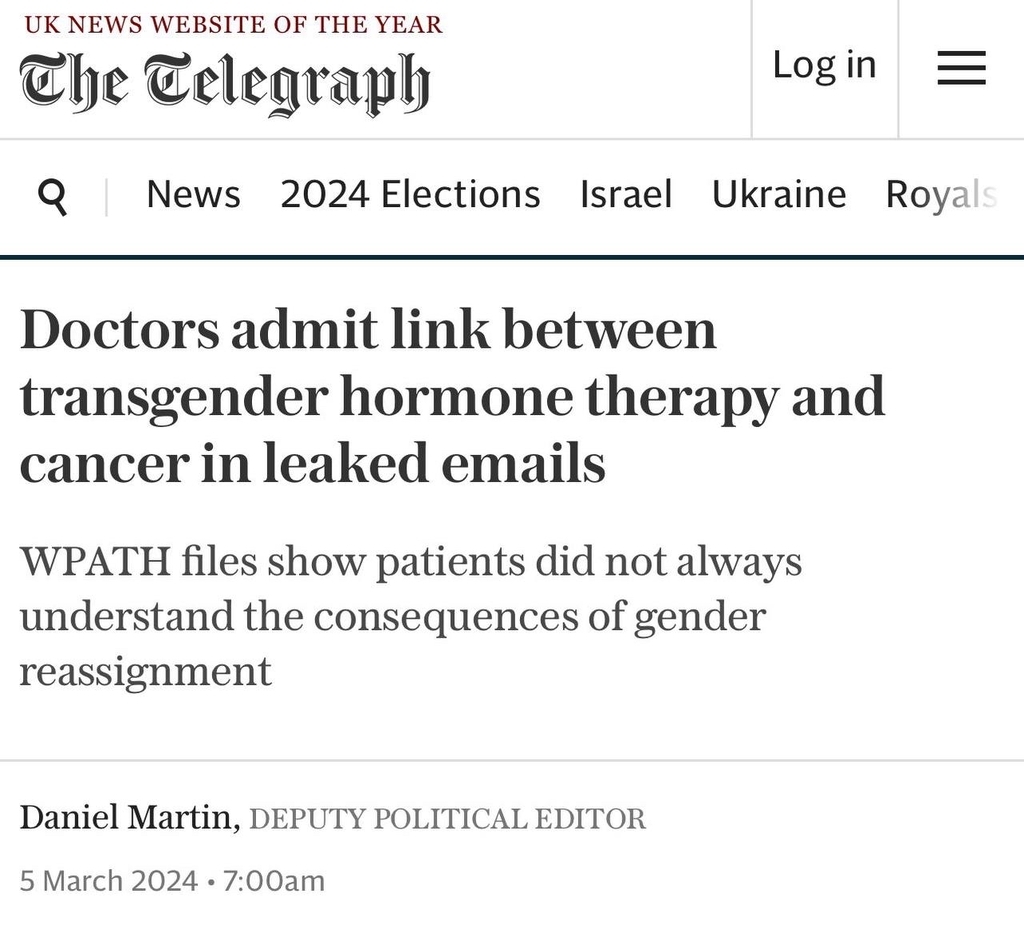The image size is (1024, 925).
Task: Click the horizontal divider above the byline
Action: point(512,761)
